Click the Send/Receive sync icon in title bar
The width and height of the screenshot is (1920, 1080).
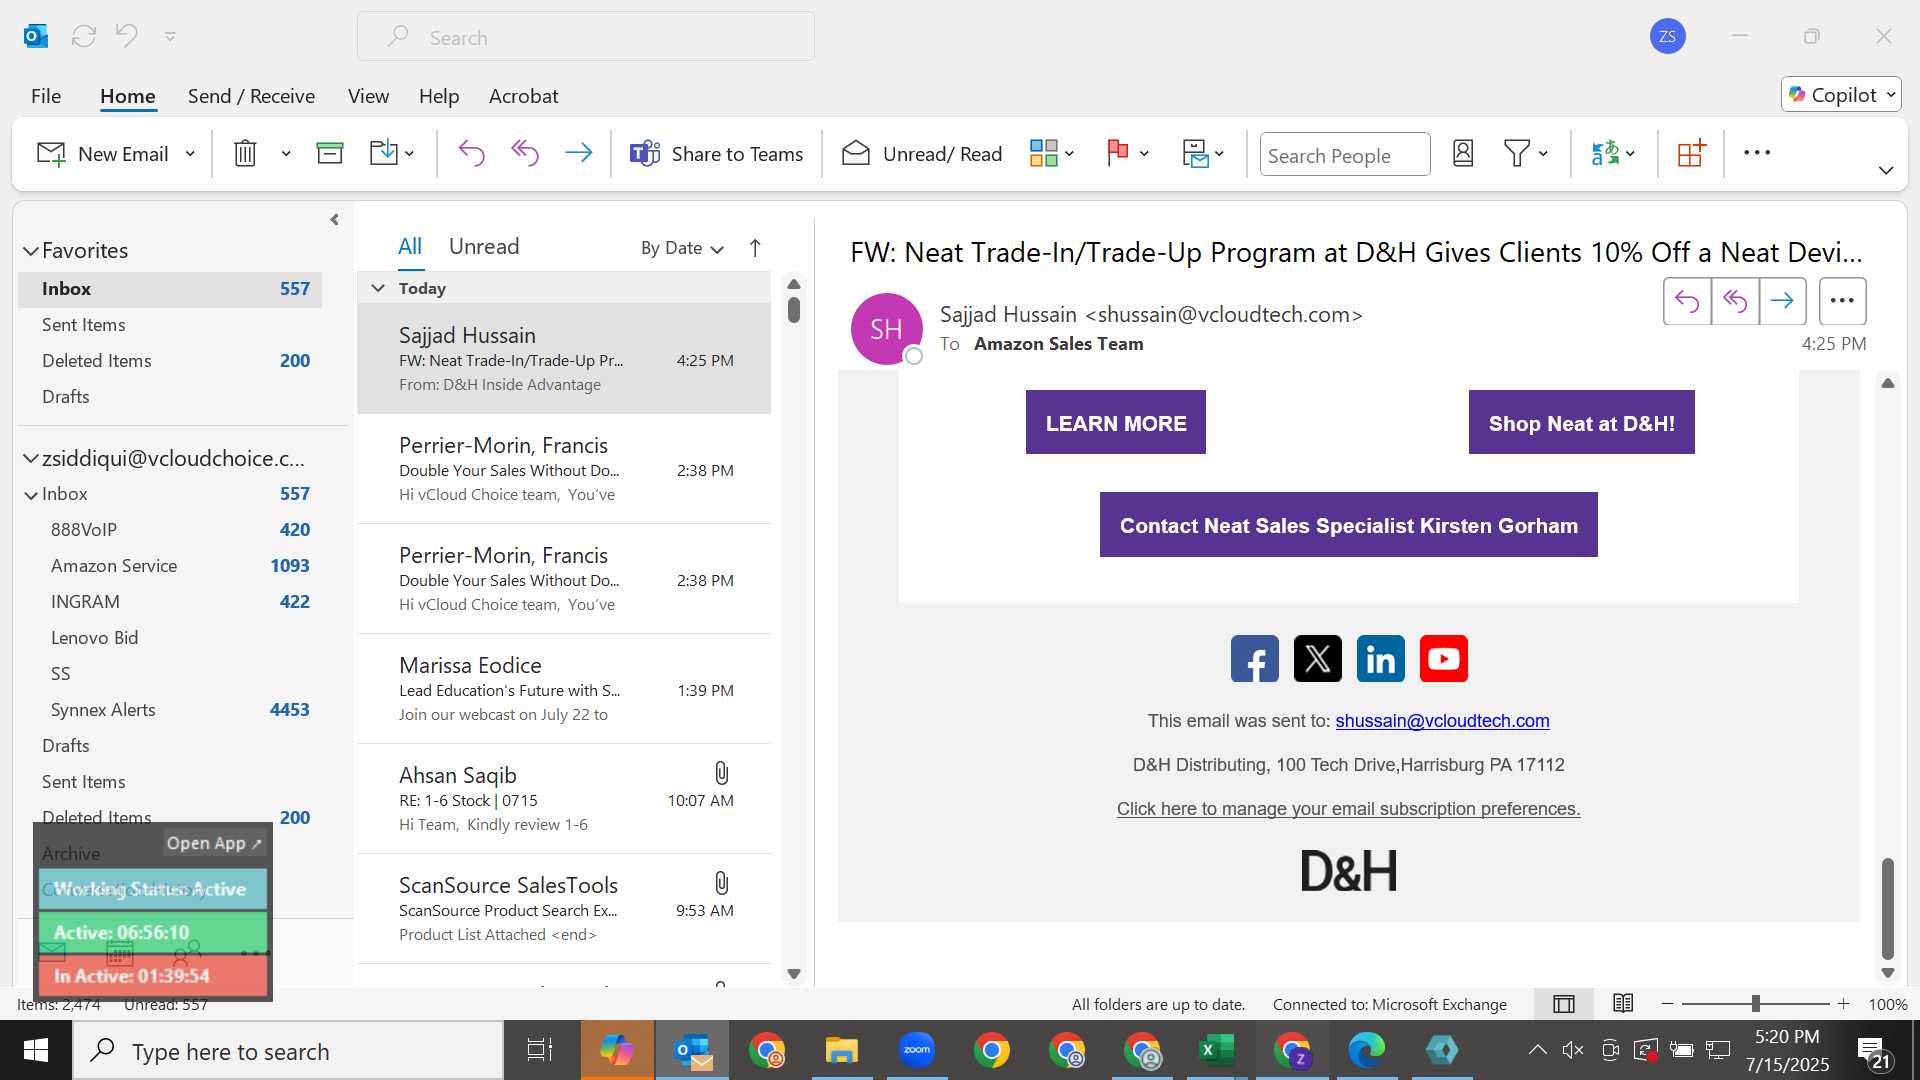click(x=84, y=36)
